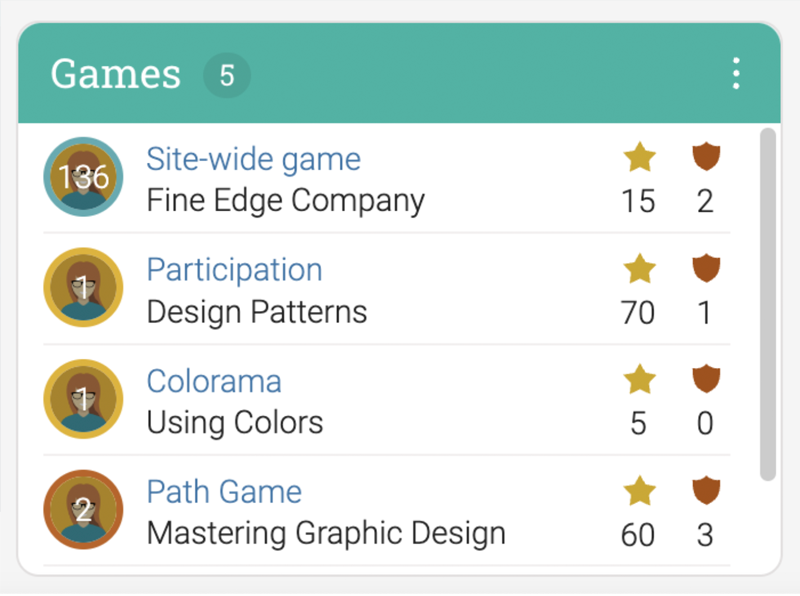The height and width of the screenshot is (596, 800).
Task: Click the shield icon for Mastering Graphic Design
Action: pyautogui.click(x=706, y=490)
